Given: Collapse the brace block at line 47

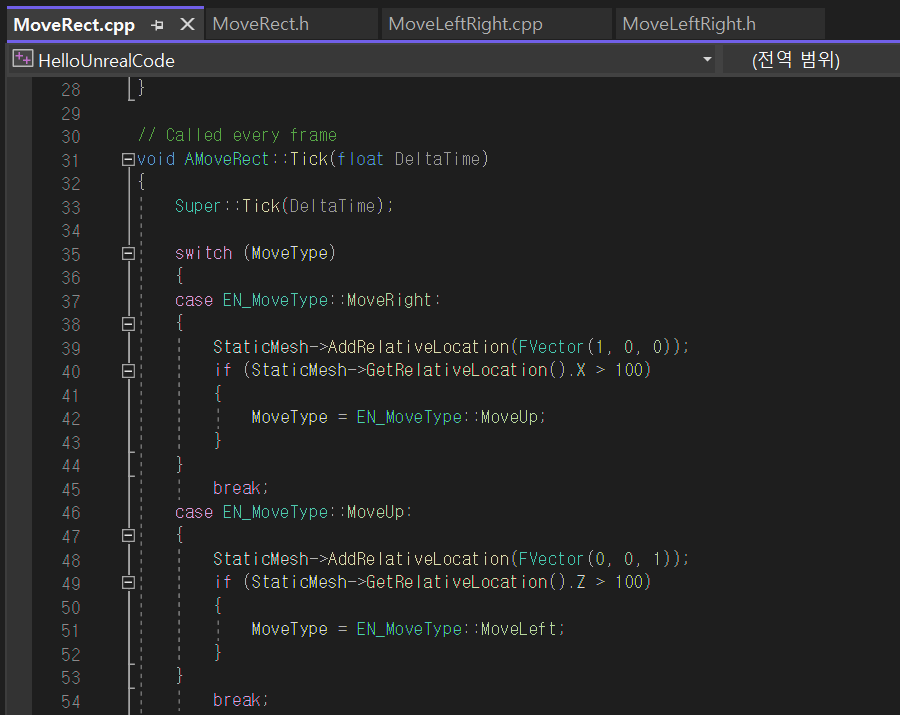Looking at the screenshot, I should (x=128, y=536).
